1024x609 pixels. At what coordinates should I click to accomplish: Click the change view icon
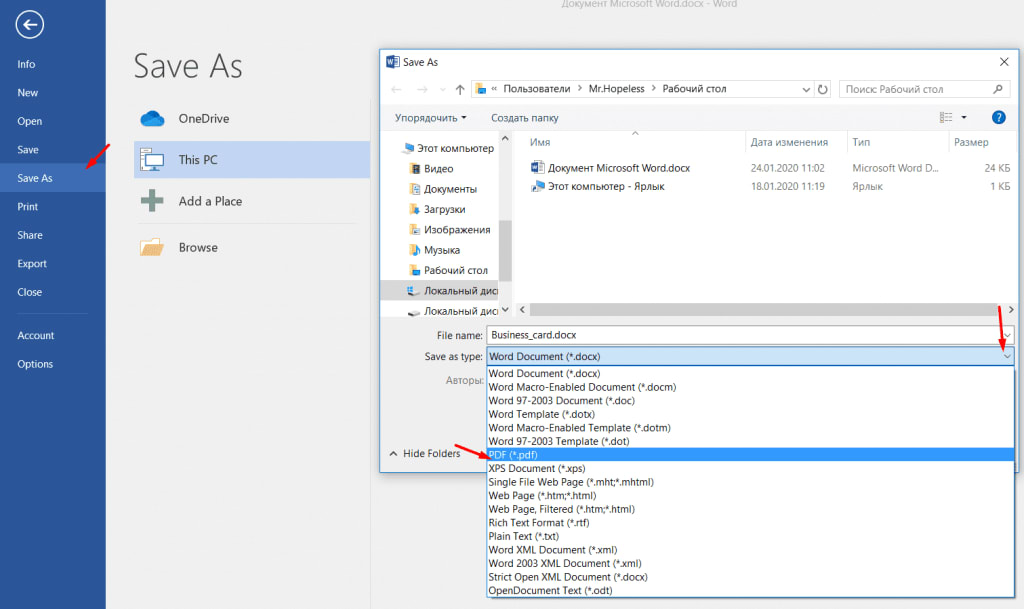pos(946,117)
